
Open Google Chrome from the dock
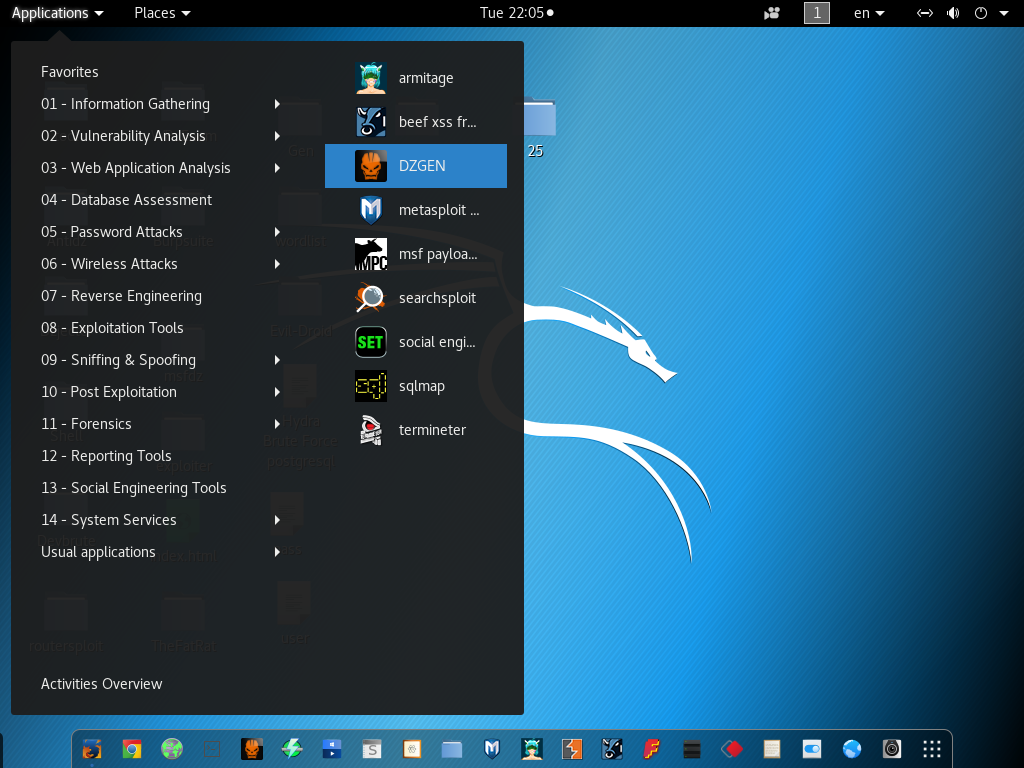[132, 749]
